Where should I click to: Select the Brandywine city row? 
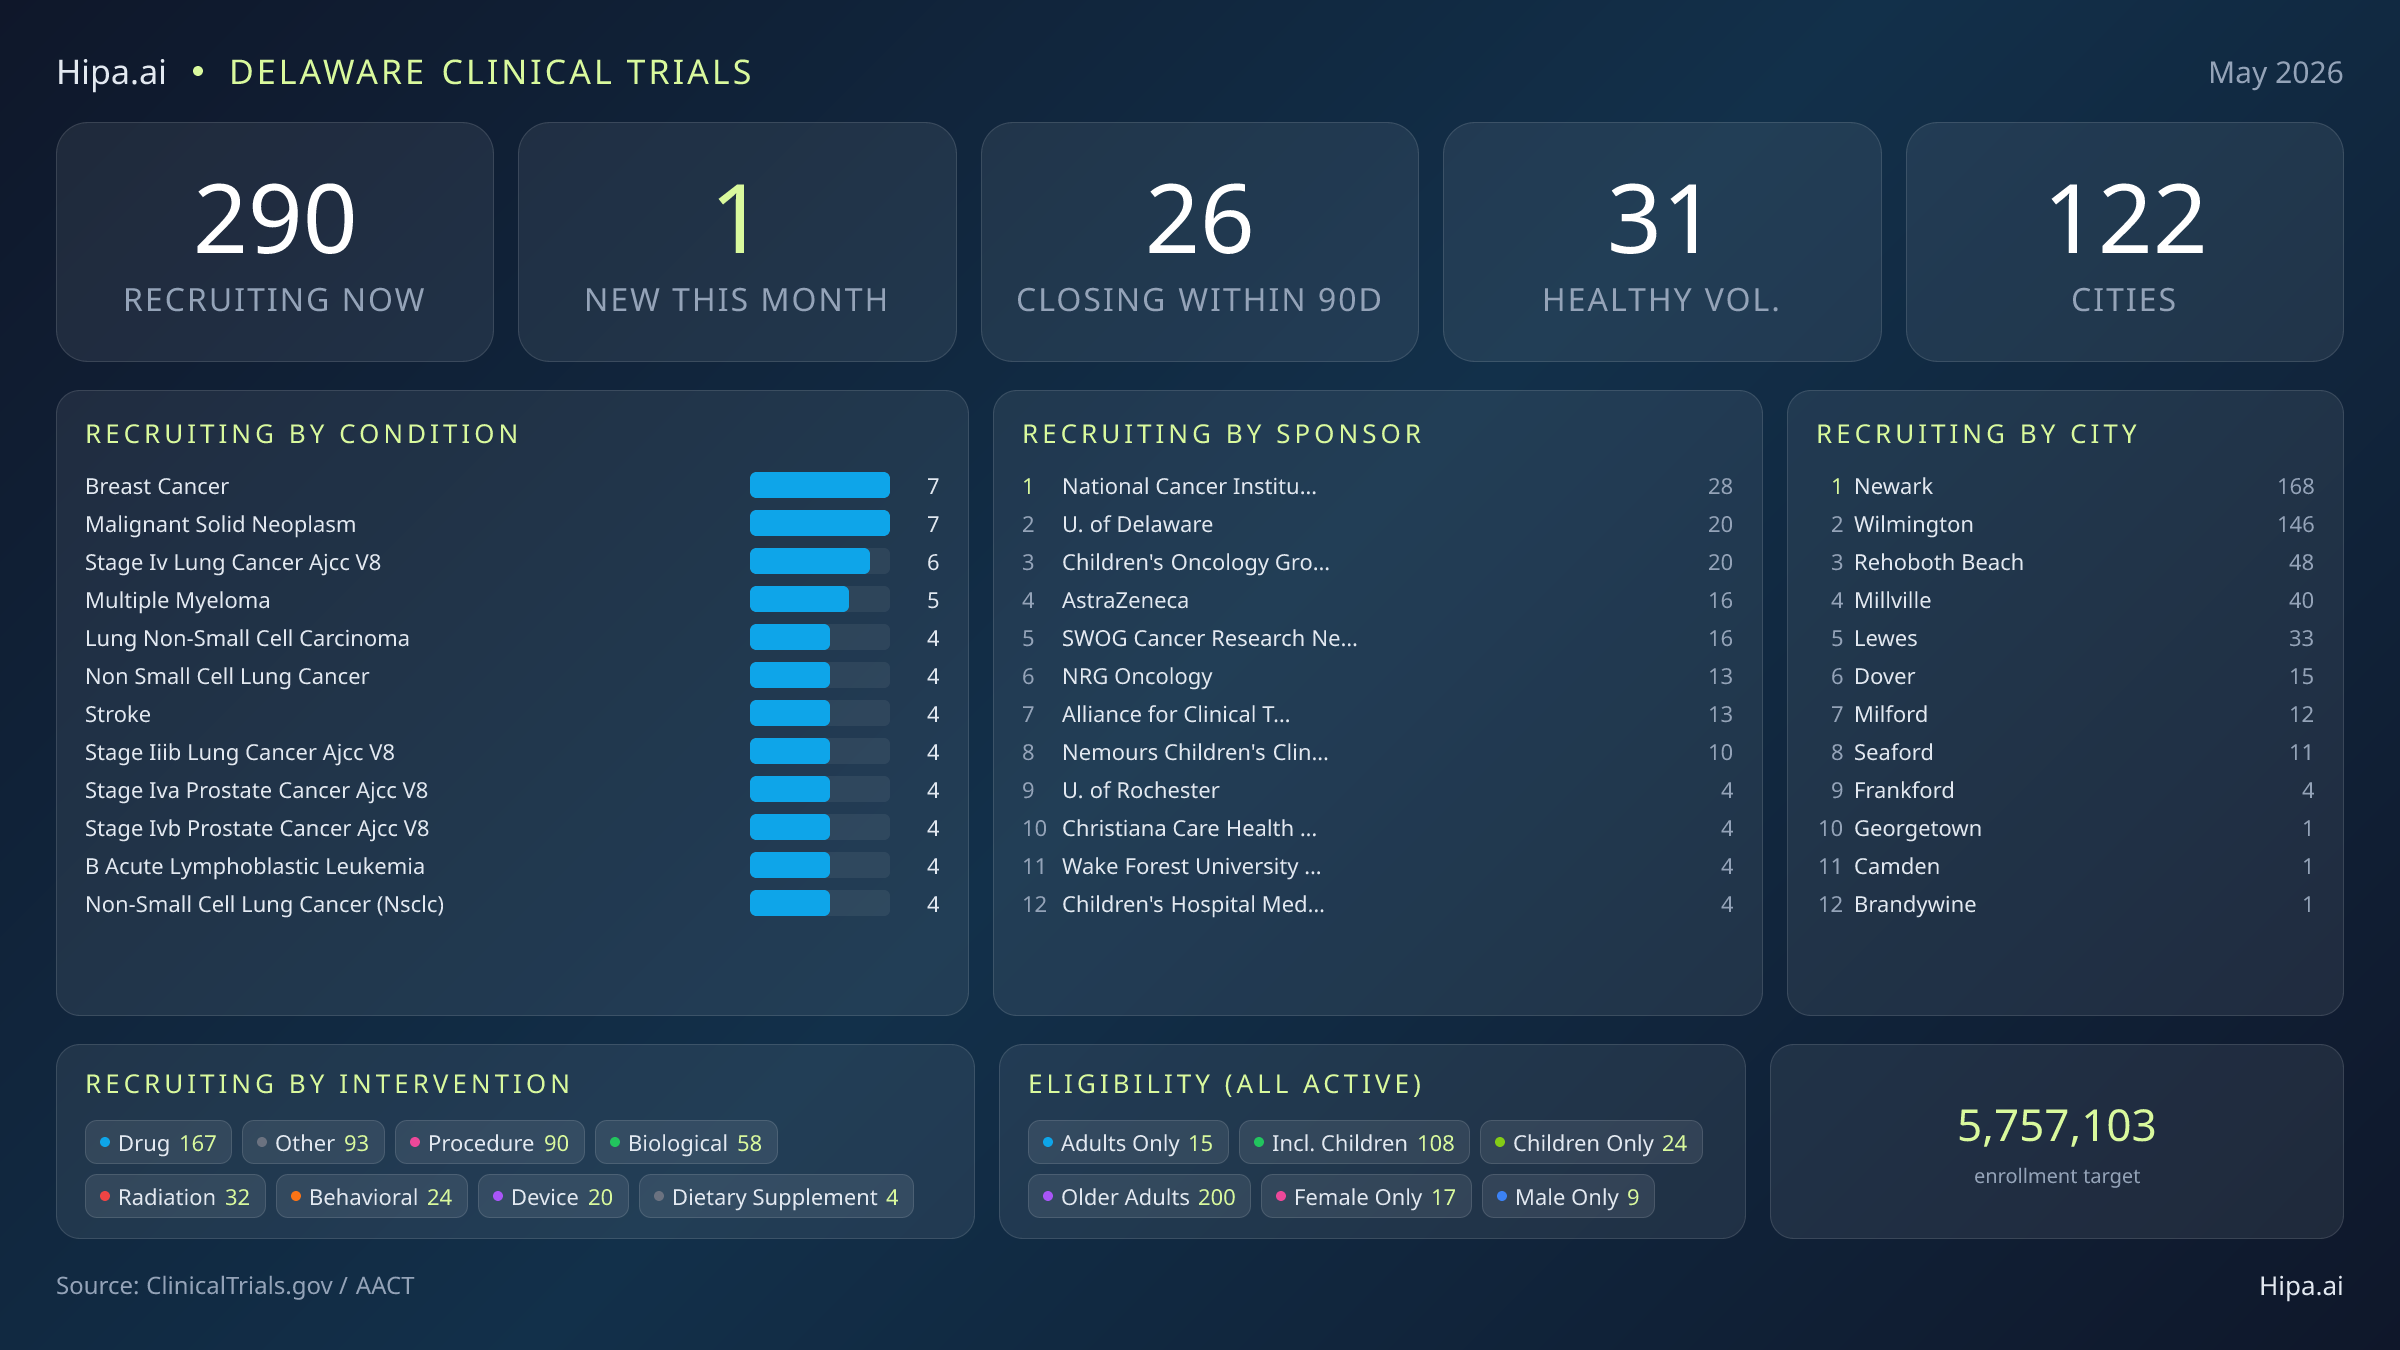point(2065,904)
